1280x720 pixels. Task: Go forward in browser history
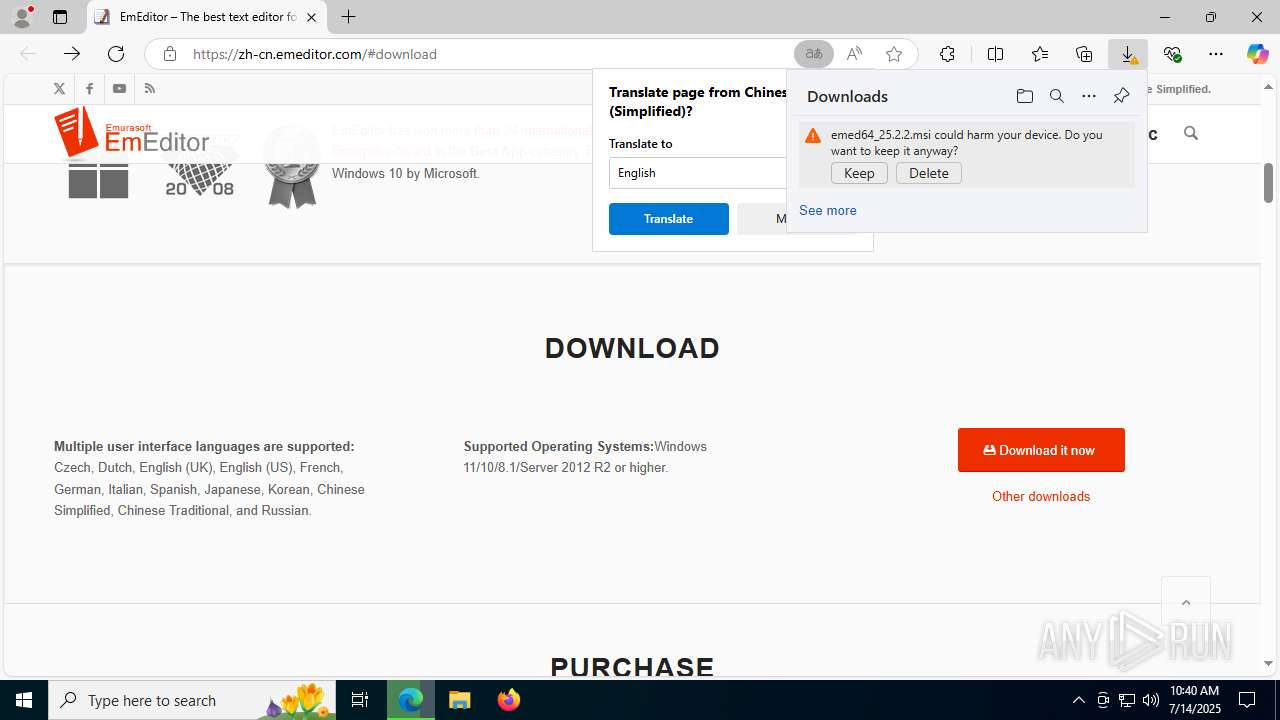(x=72, y=54)
